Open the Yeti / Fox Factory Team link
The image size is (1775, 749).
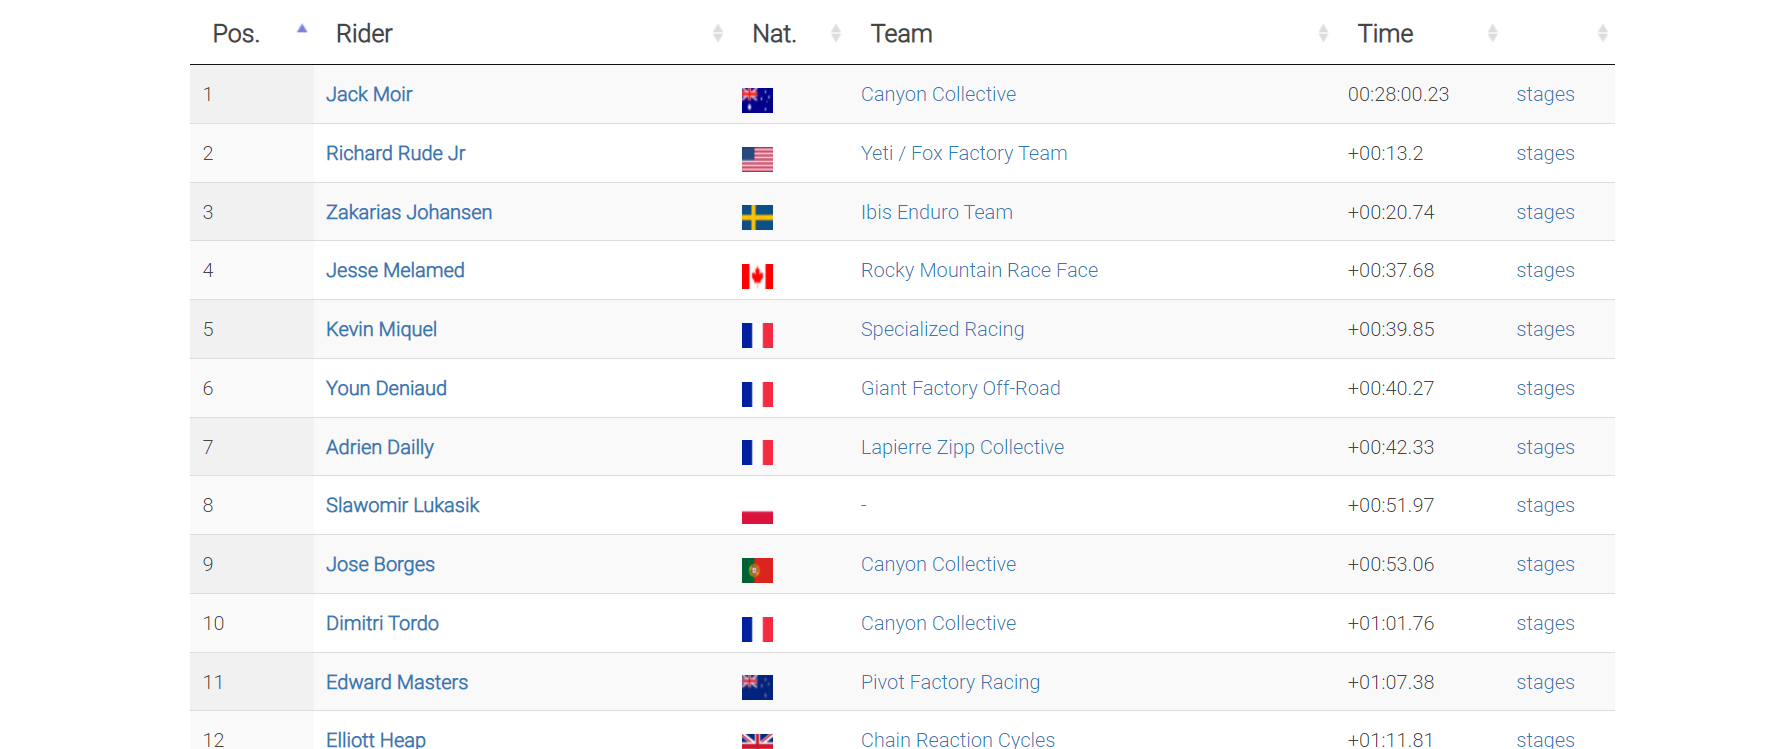963,153
